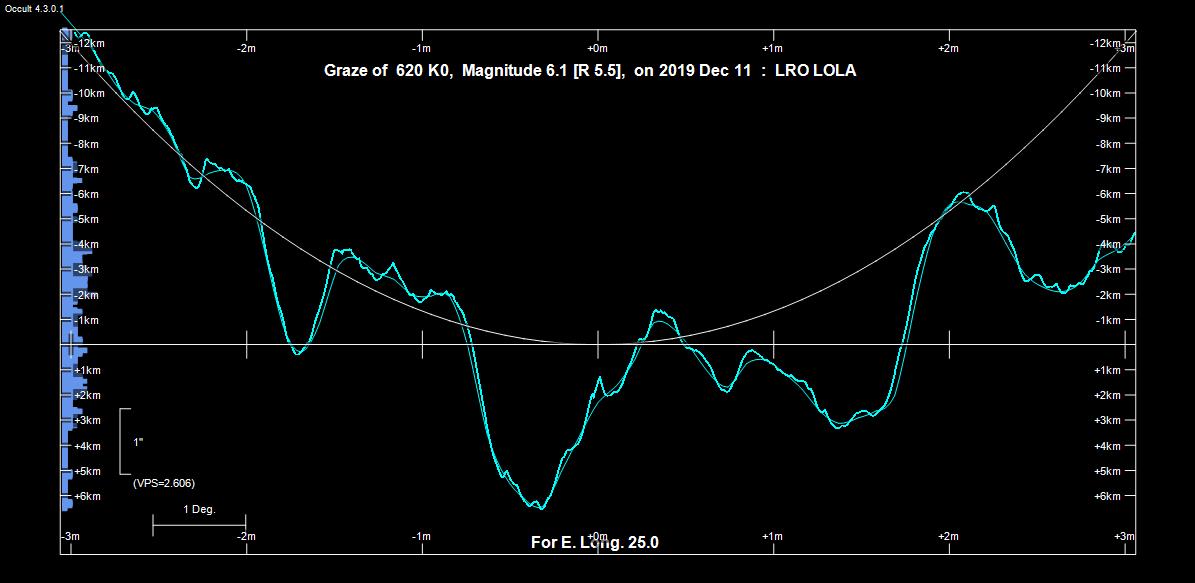Click the 1 arcsecond vertical scale bracket
This screenshot has height=583, width=1195.
[x=124, y=441]
